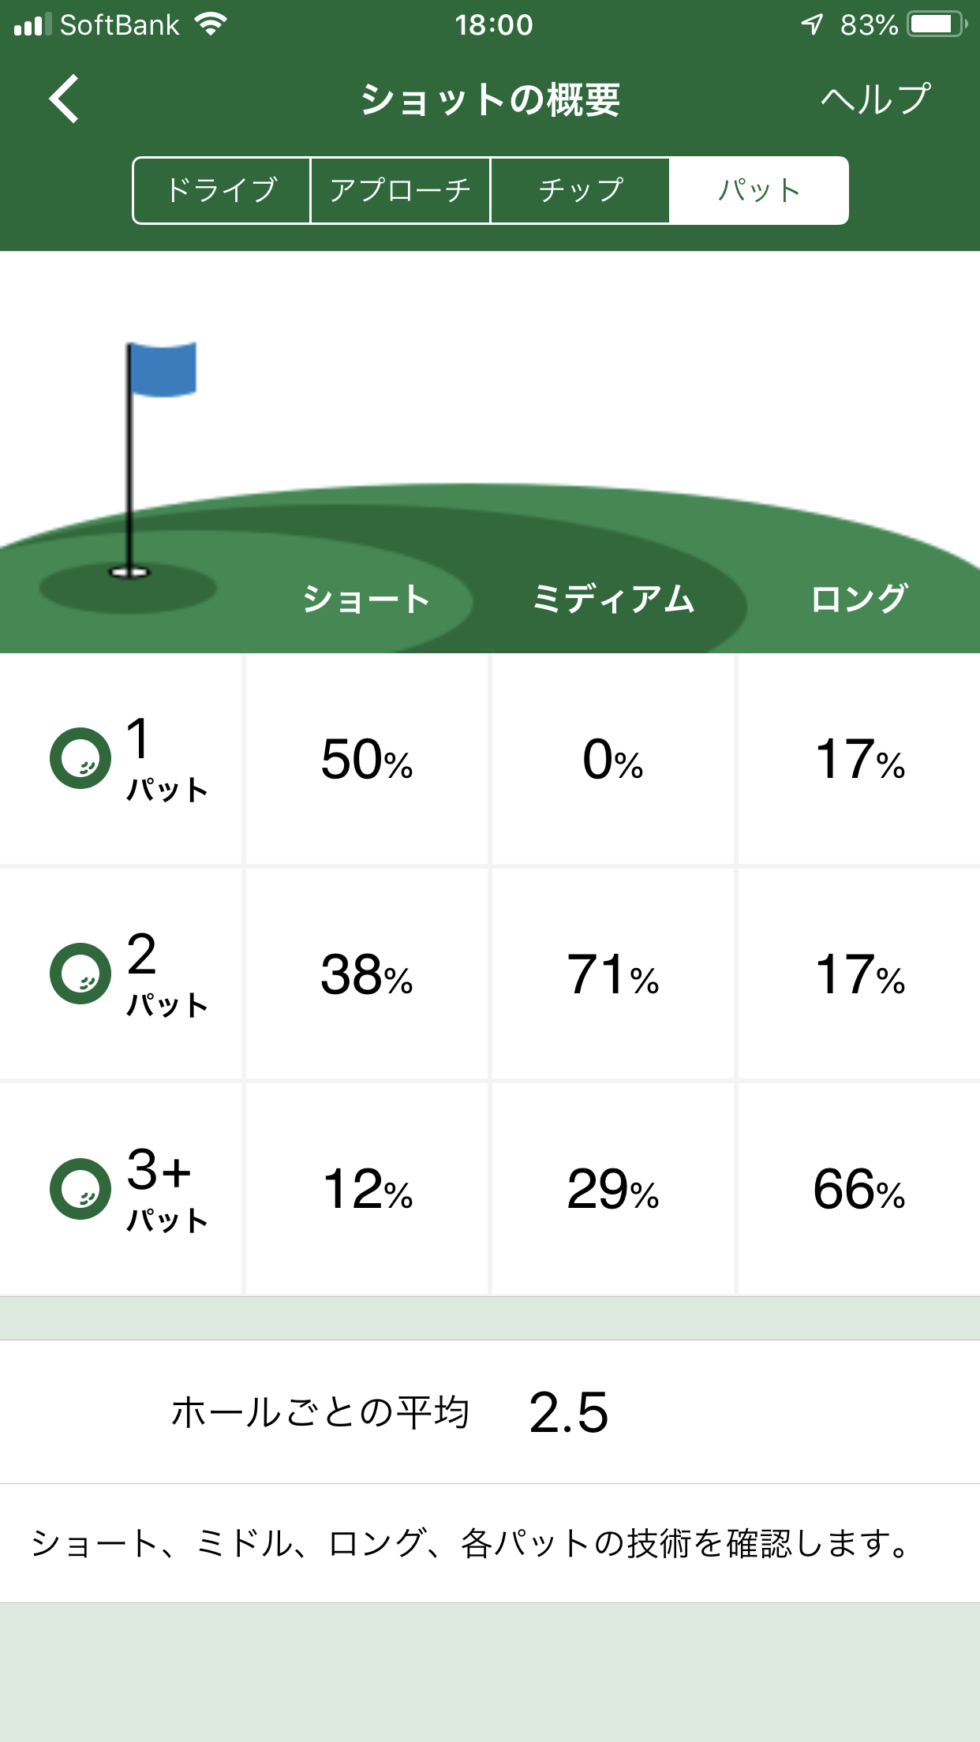The height and width of the screenshot is (1742, 980).
Task: Click the battery indicator showing 83%
Action: (x=926, y=24)
